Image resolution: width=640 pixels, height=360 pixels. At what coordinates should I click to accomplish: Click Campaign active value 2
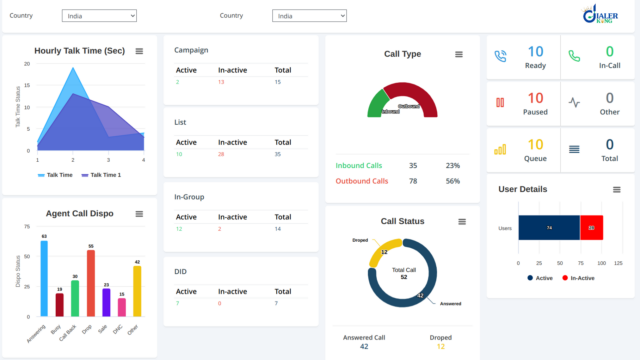point(178,82)
